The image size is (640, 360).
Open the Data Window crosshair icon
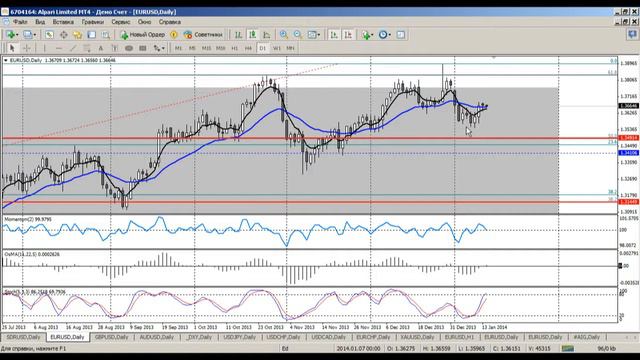[64, 35]
